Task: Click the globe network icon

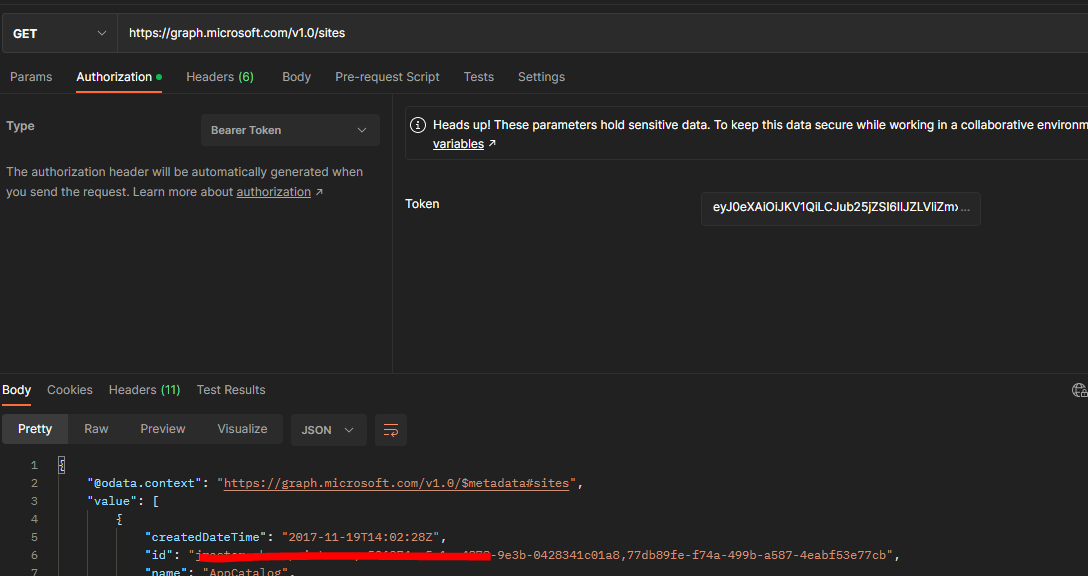Action: 1080,390
